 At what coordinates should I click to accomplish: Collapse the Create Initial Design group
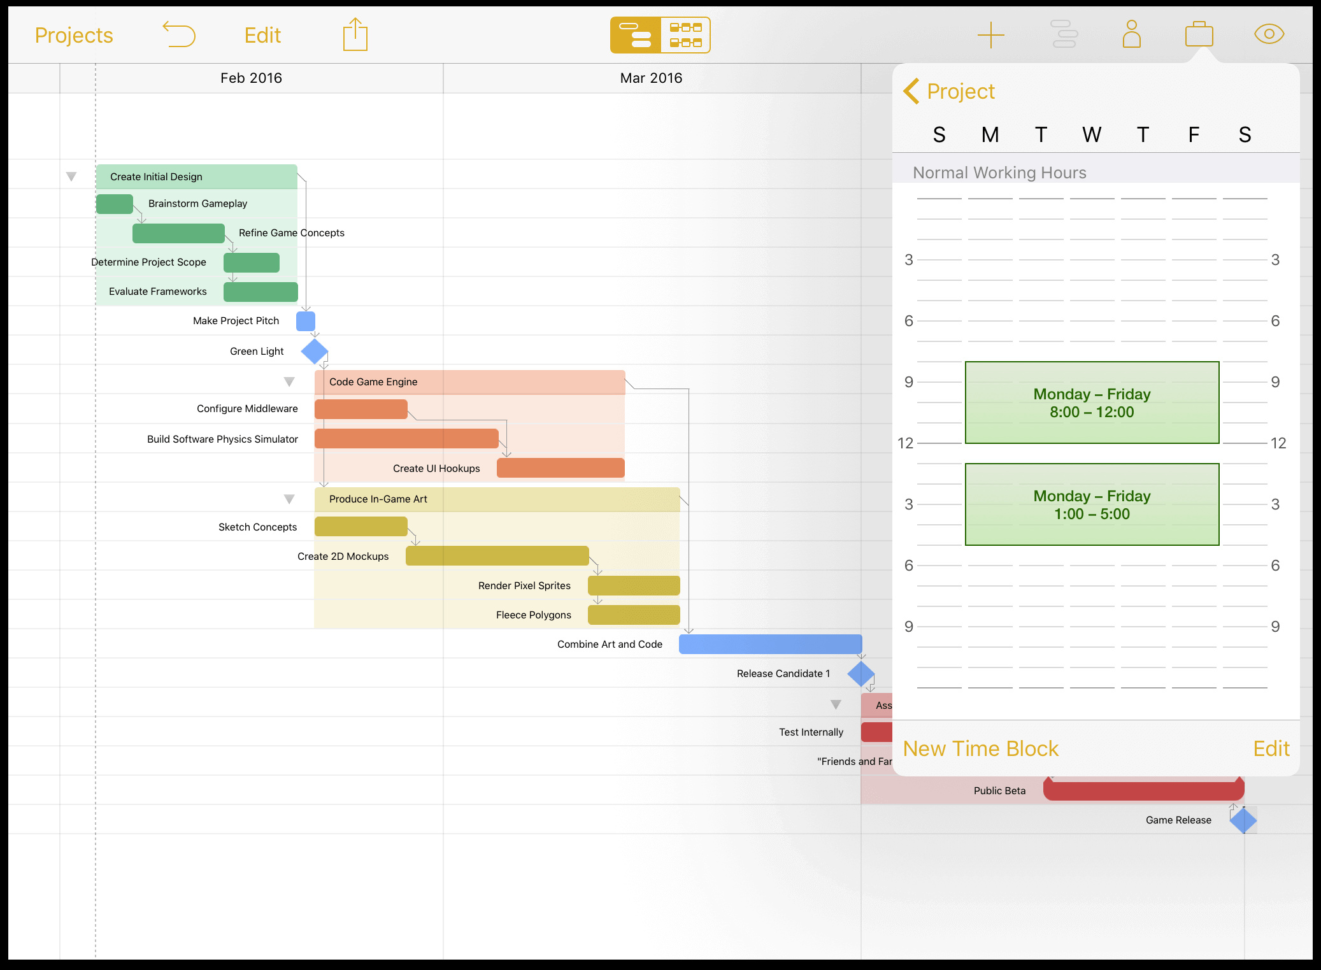point(71,175)
